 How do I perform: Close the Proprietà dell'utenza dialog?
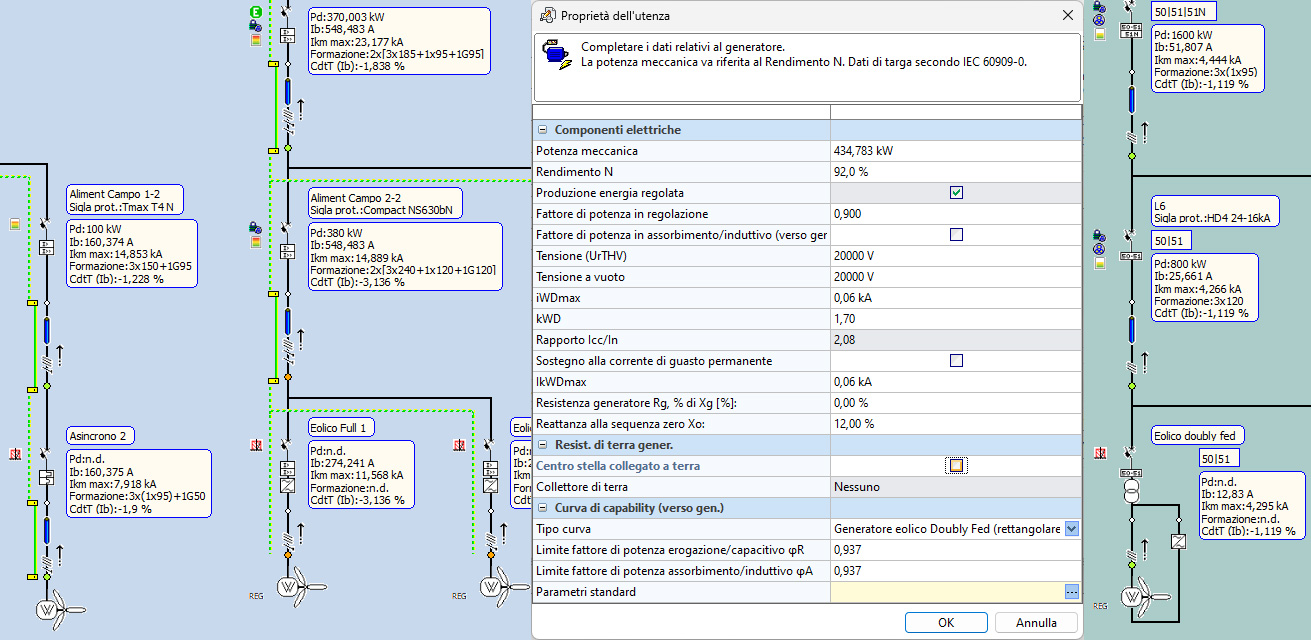click(x=1067, y=15)
